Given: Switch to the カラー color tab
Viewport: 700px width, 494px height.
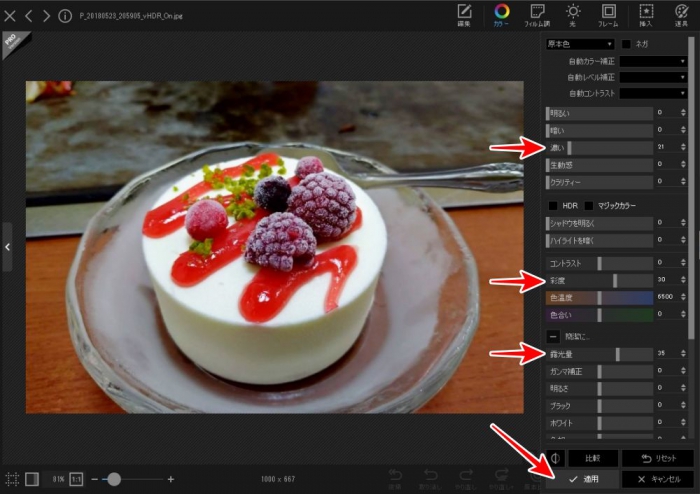Looking at the screenshot, I should click(x=501, y=15).
